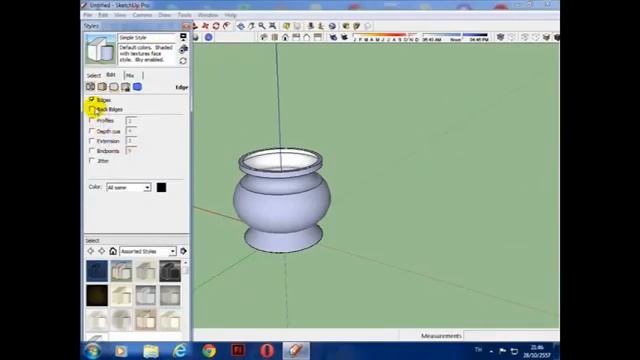Switch to the Mix tab in Styles

coord(130,76)
